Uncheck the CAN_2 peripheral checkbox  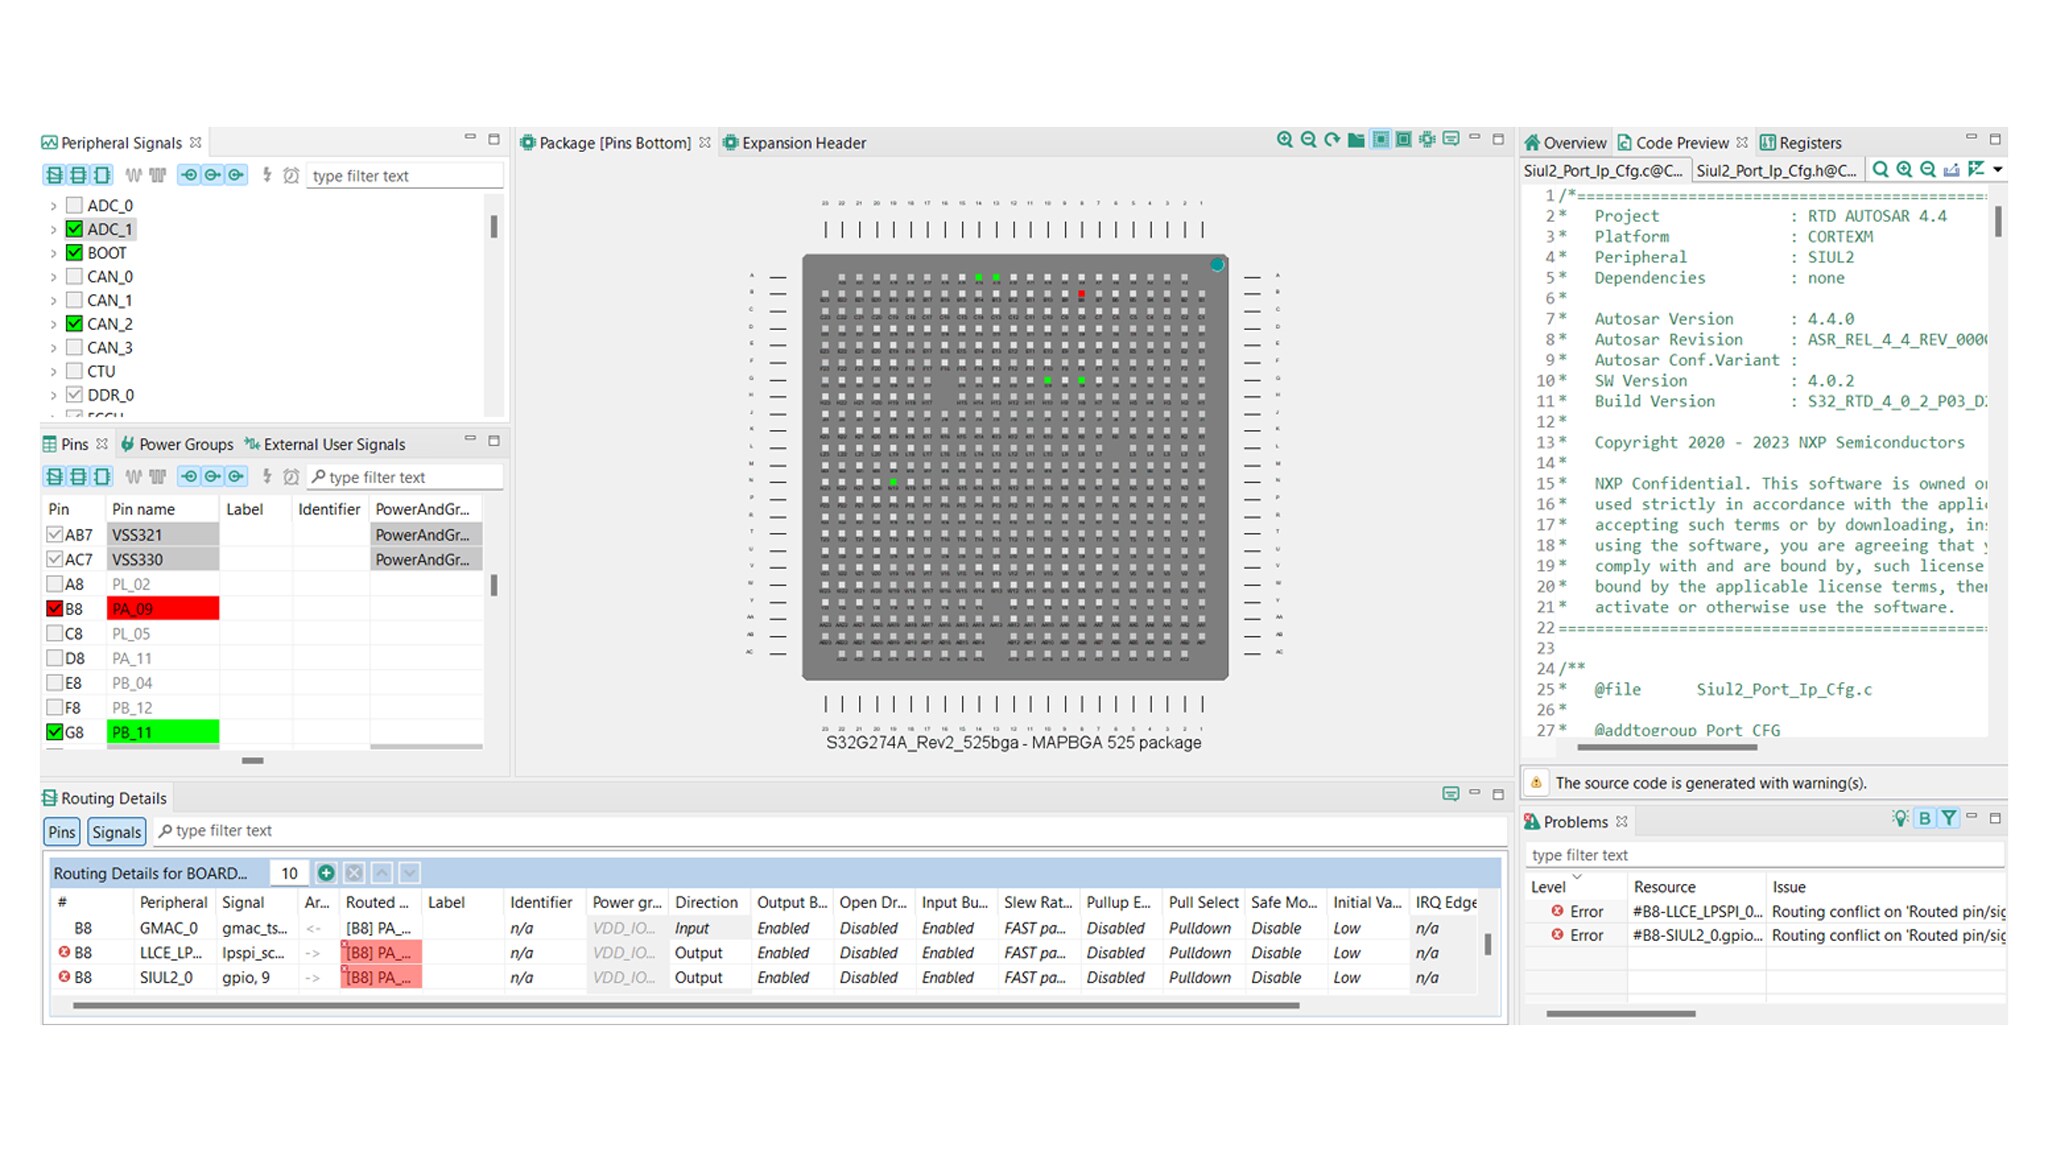point(74,324)
